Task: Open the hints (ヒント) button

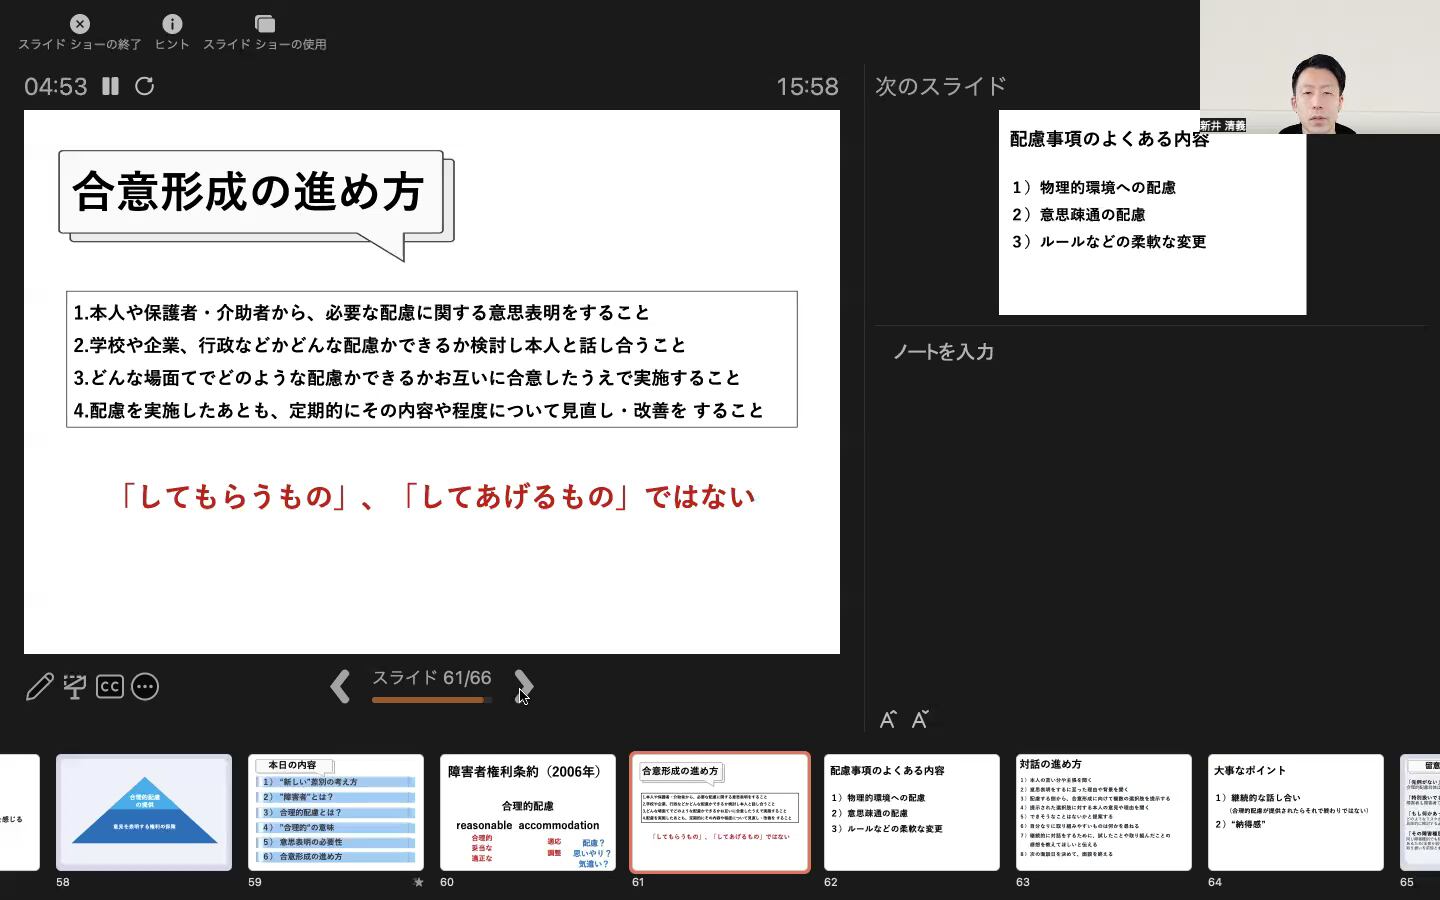Action: (172, 24)
